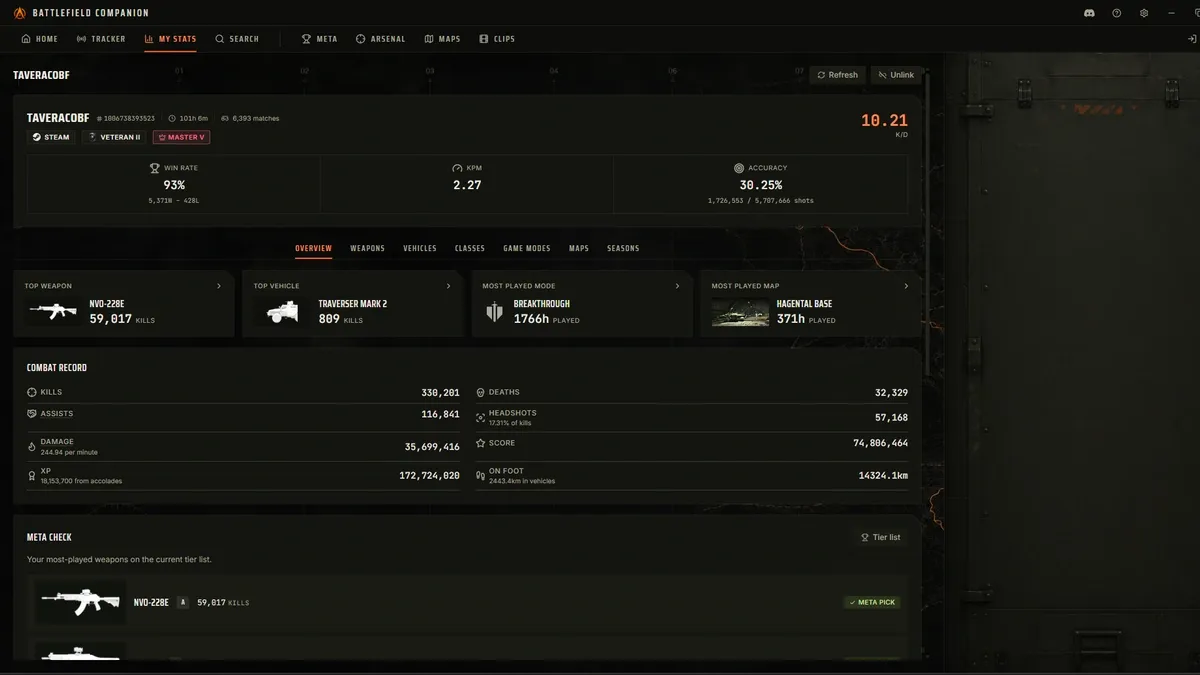Open the Maps tab

coord(442,39)
